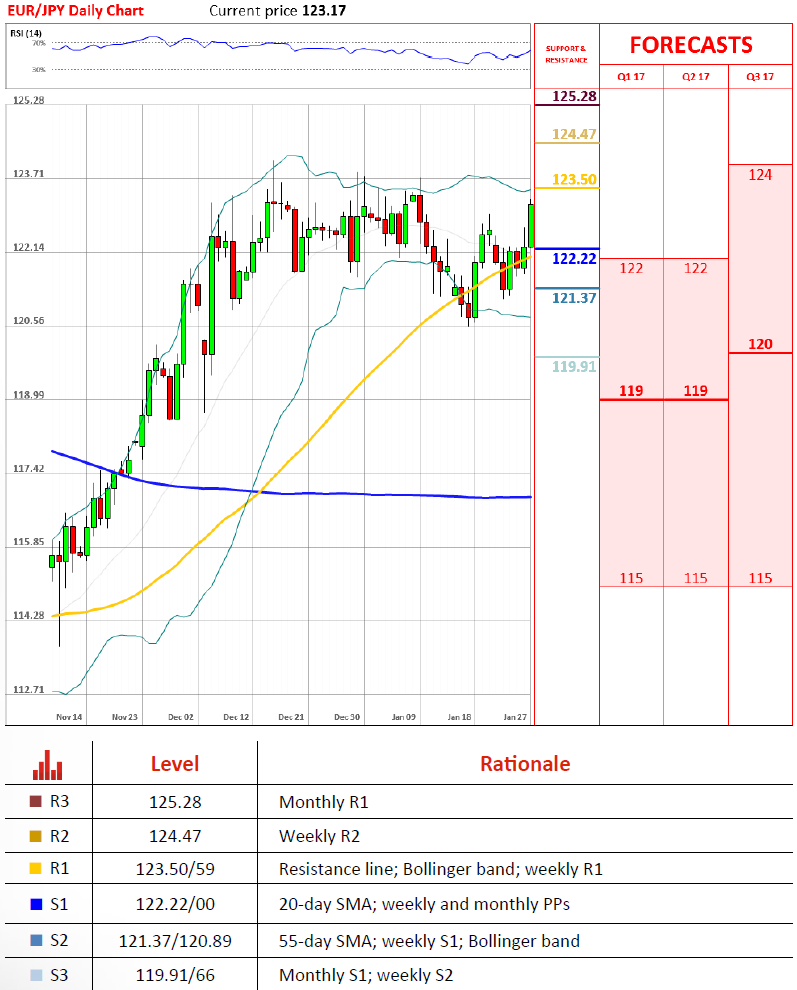The width and height of the screenshot is (797, 990).
Task: Click the 114.28 price axis label
Action: click(28, 615)
